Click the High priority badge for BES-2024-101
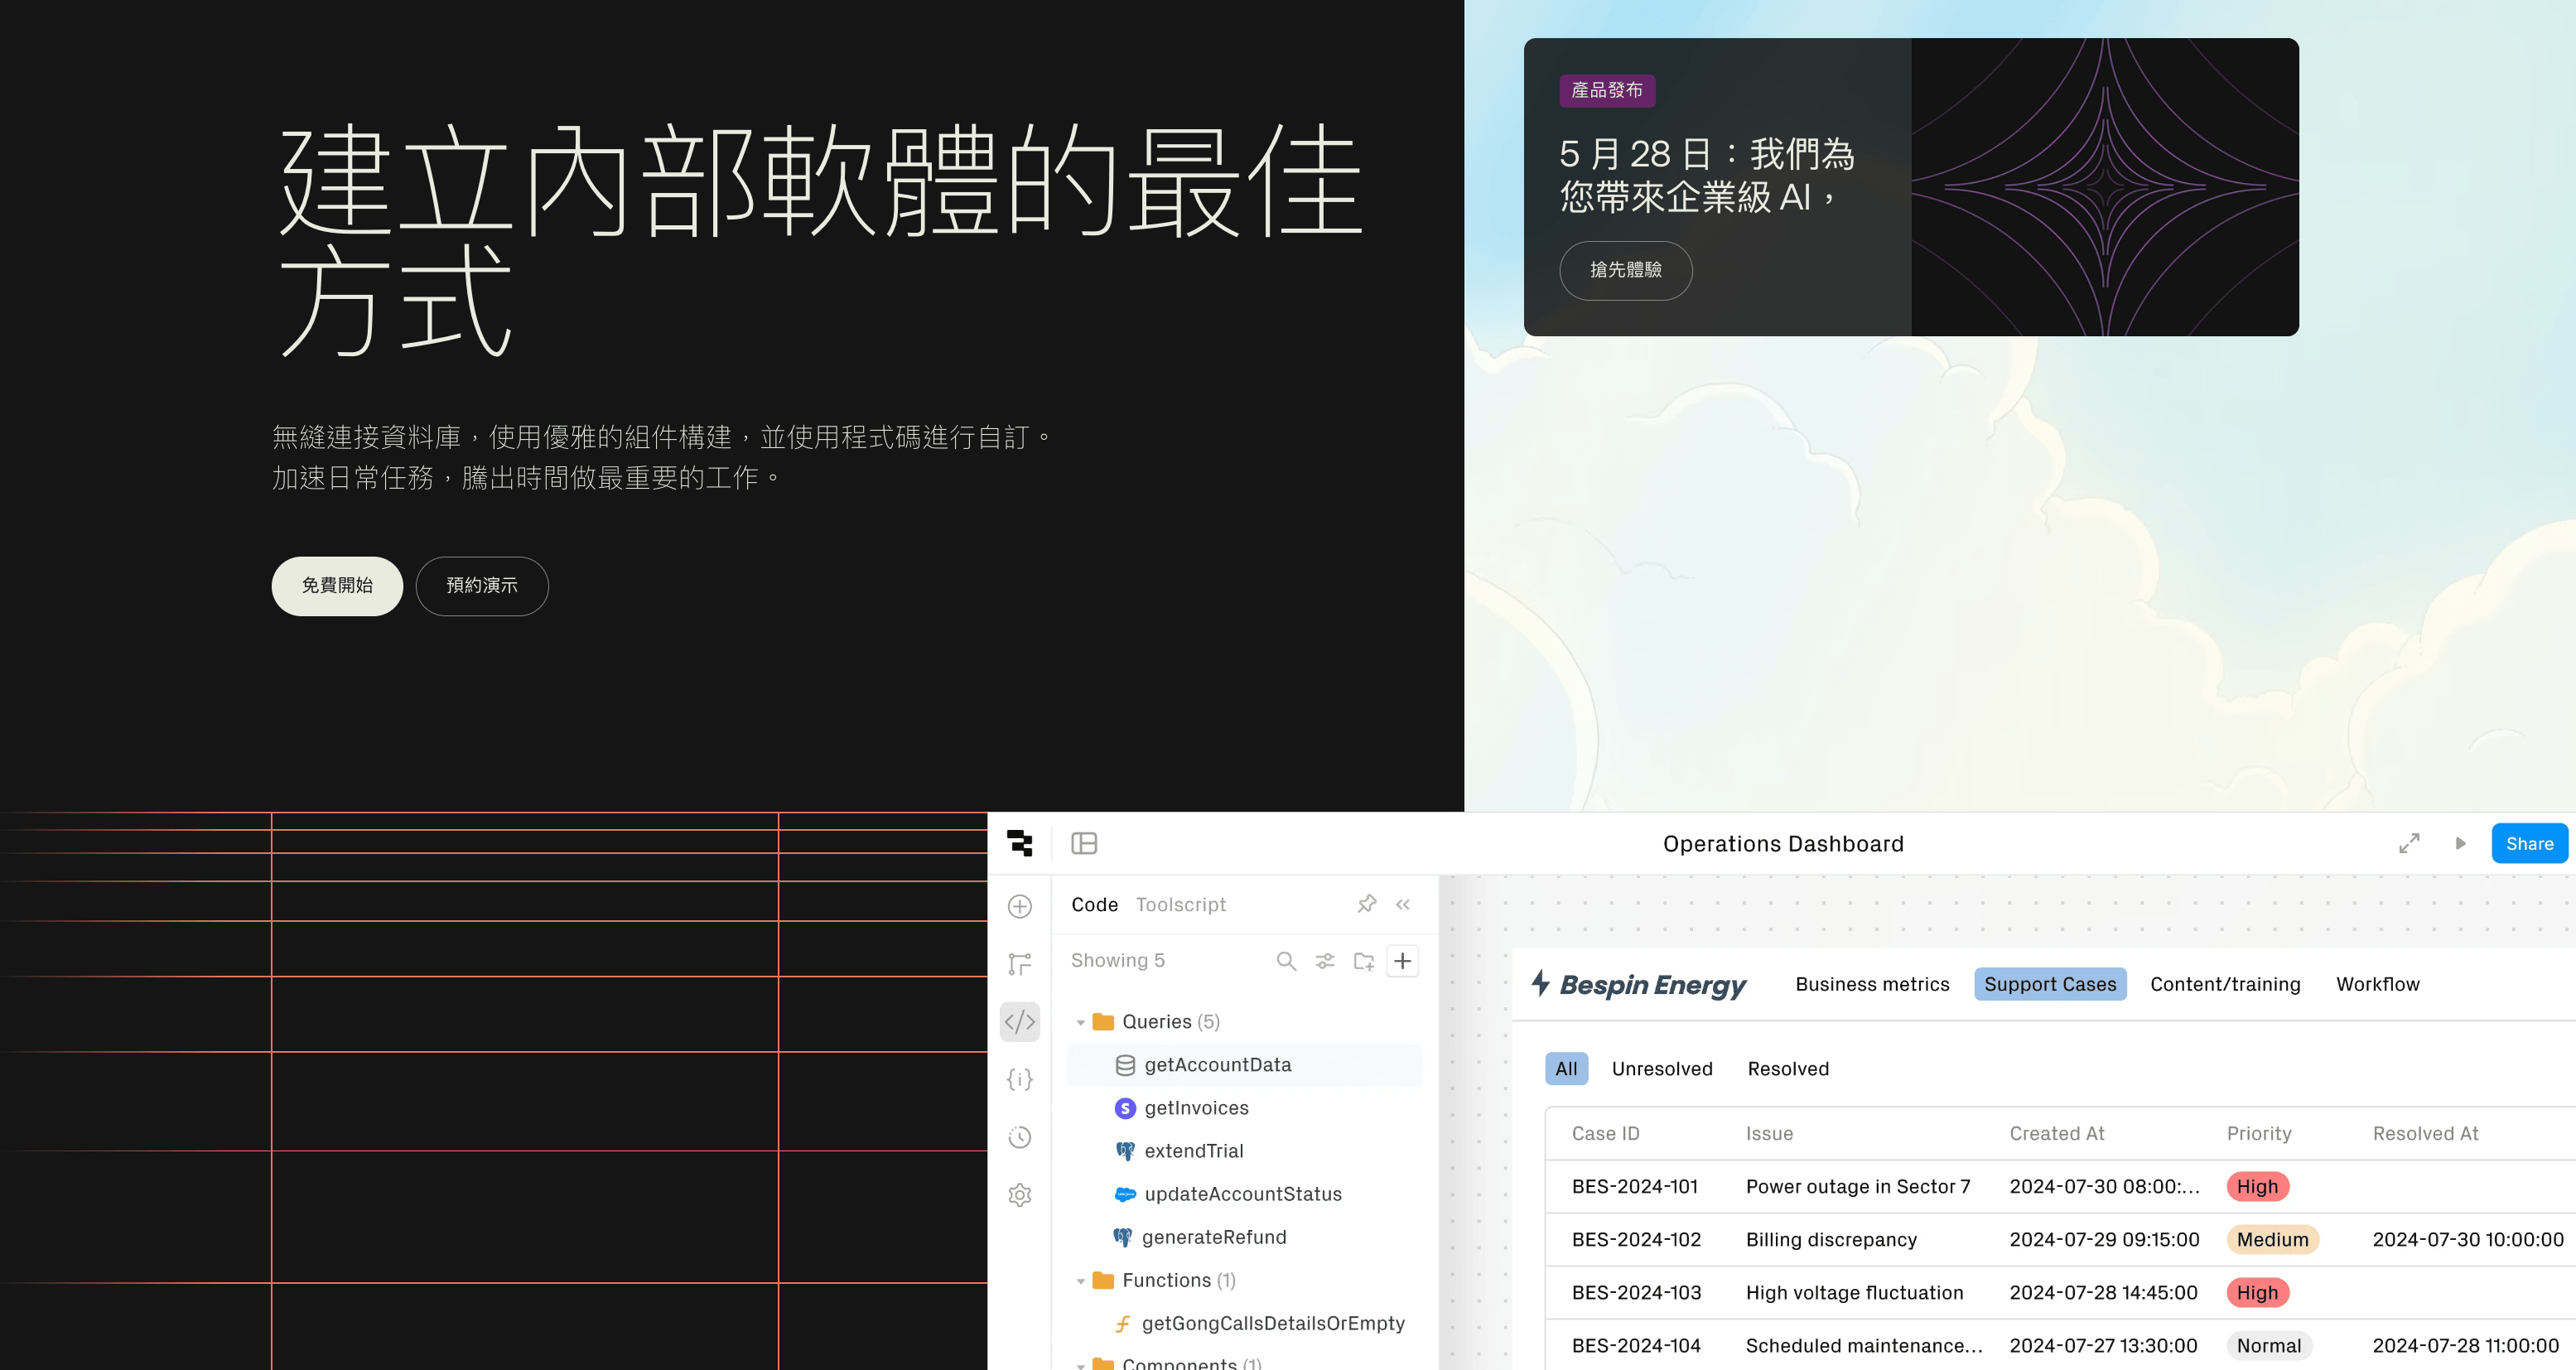This screenshot has width=2576, height=1370. pos(2257,1187)
